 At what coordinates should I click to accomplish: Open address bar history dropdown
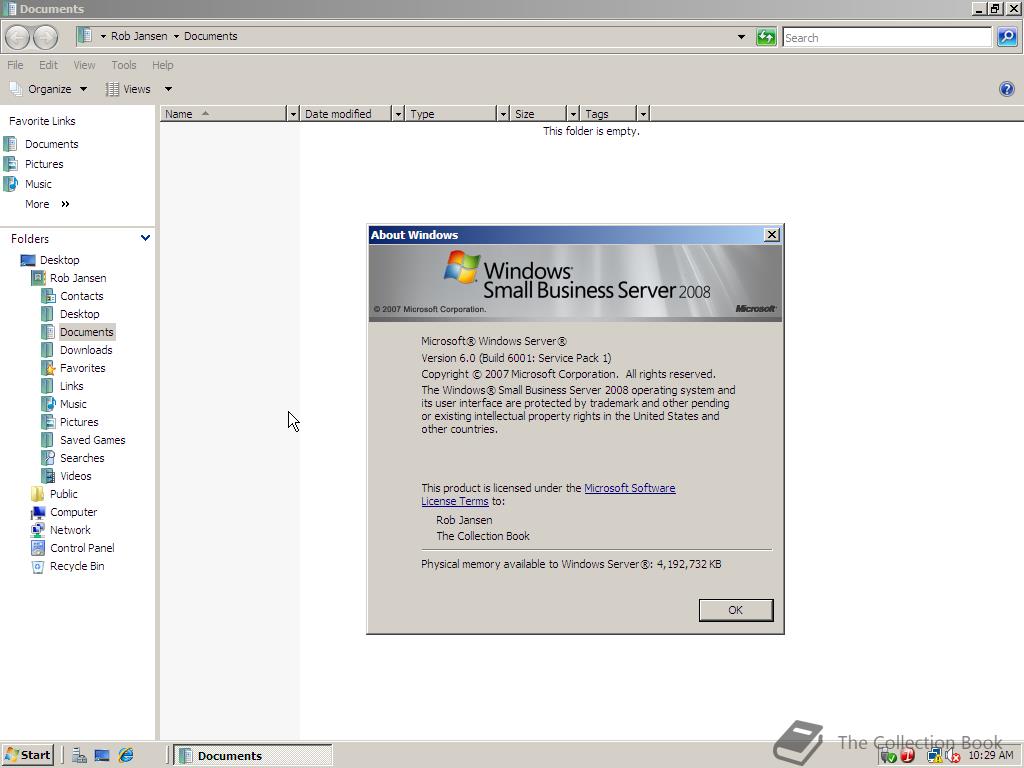(741, 37)
